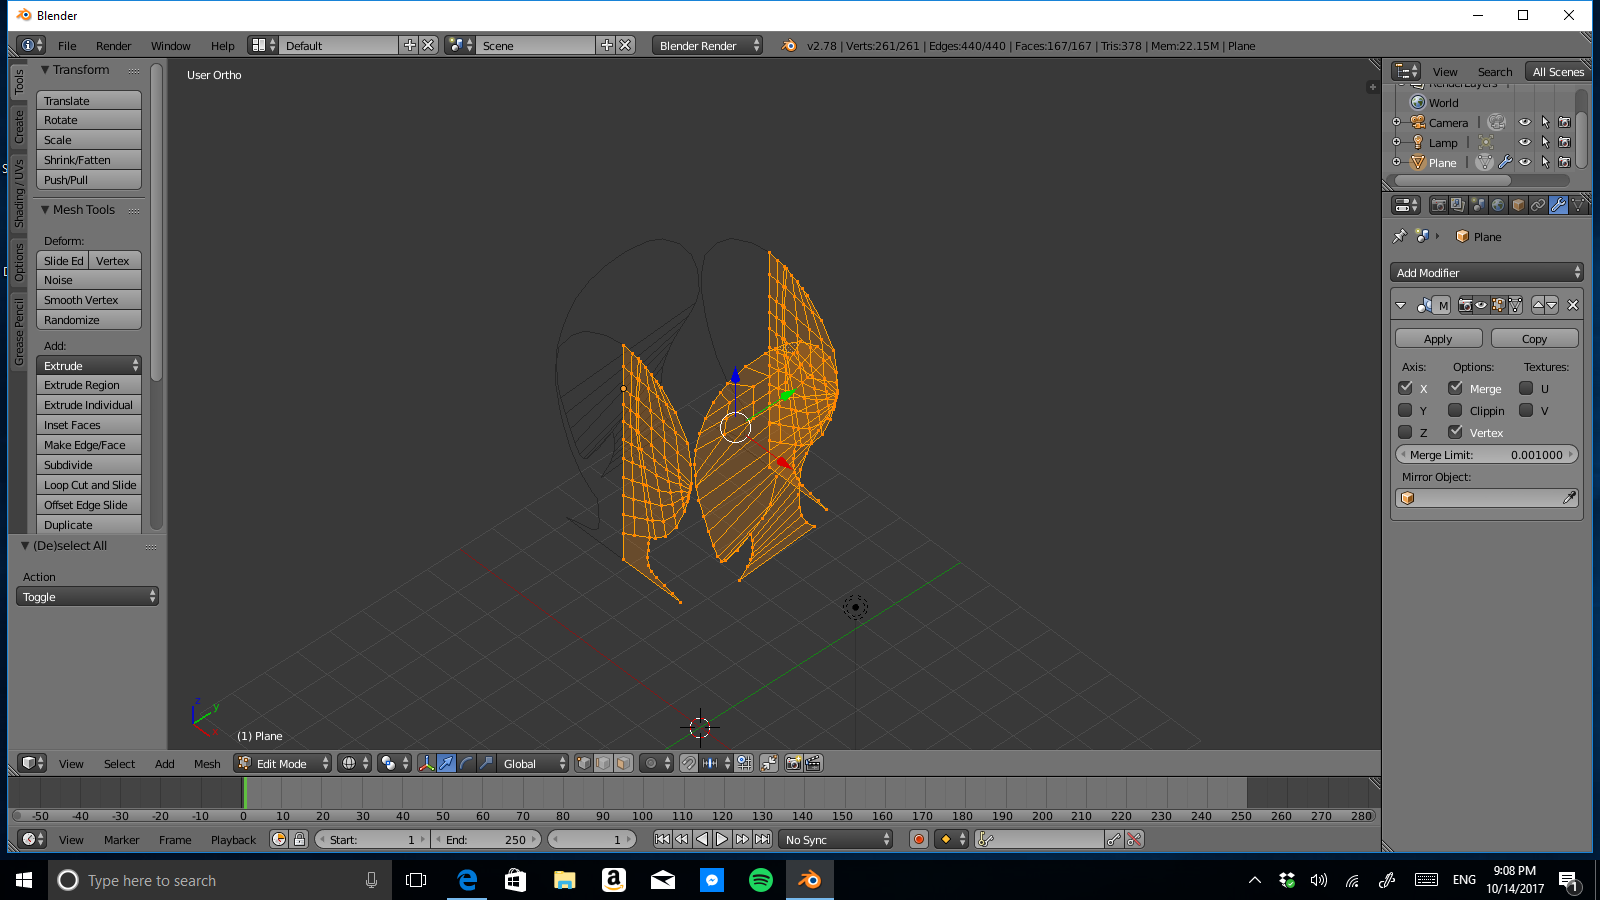Adjust the Merge Limit value slider
Screen dimensions: 1600x900
1486,454
